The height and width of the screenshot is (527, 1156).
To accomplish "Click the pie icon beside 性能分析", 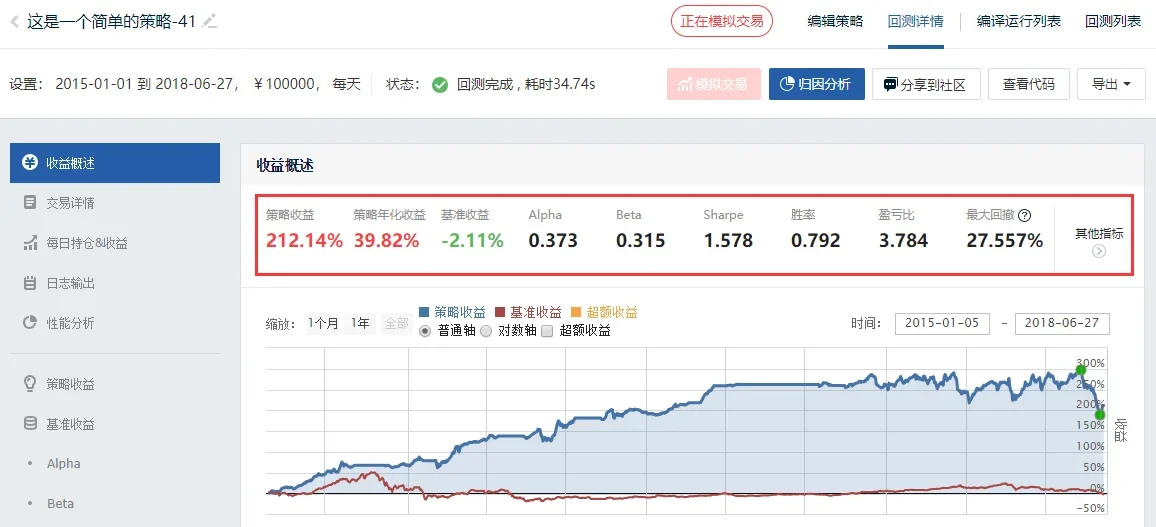I will coord(29,323).
